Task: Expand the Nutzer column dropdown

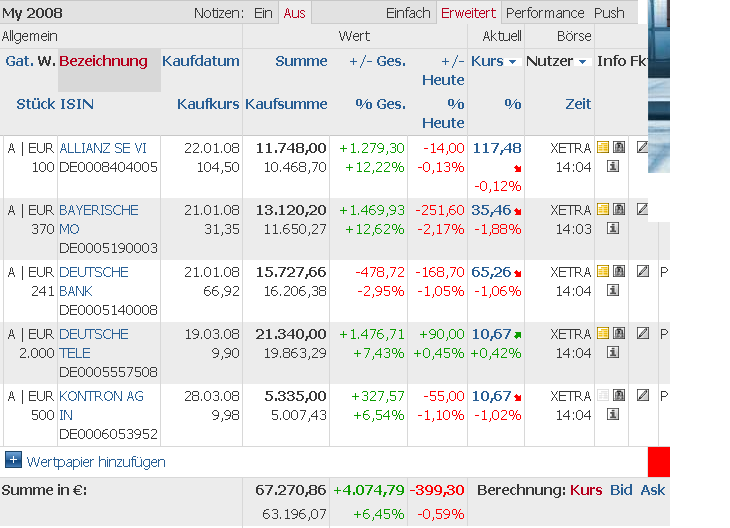Action: click(582, 62)
